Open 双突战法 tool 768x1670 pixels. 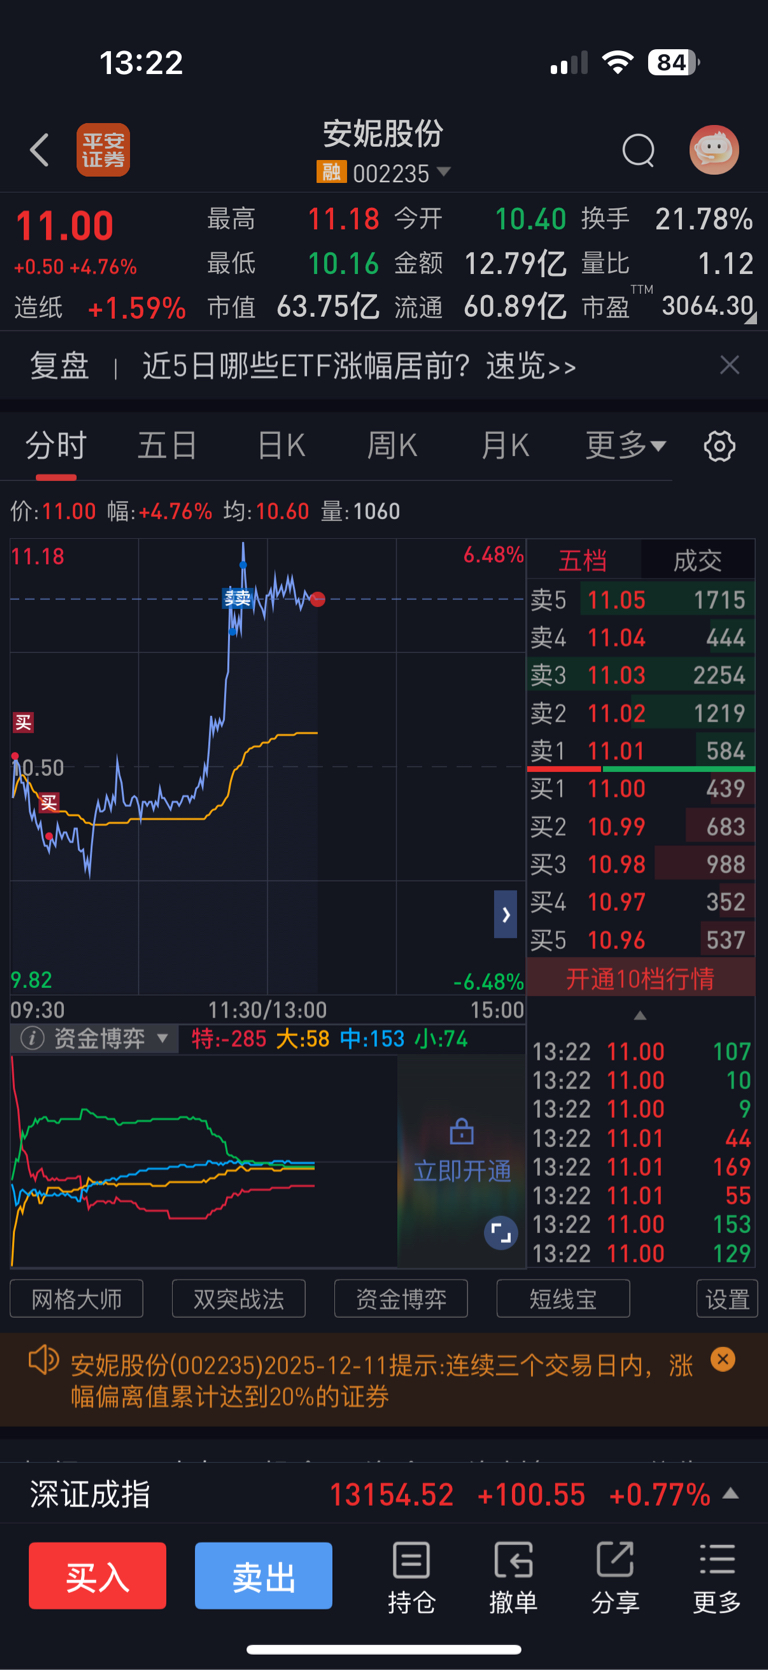tap(239, 1299)
